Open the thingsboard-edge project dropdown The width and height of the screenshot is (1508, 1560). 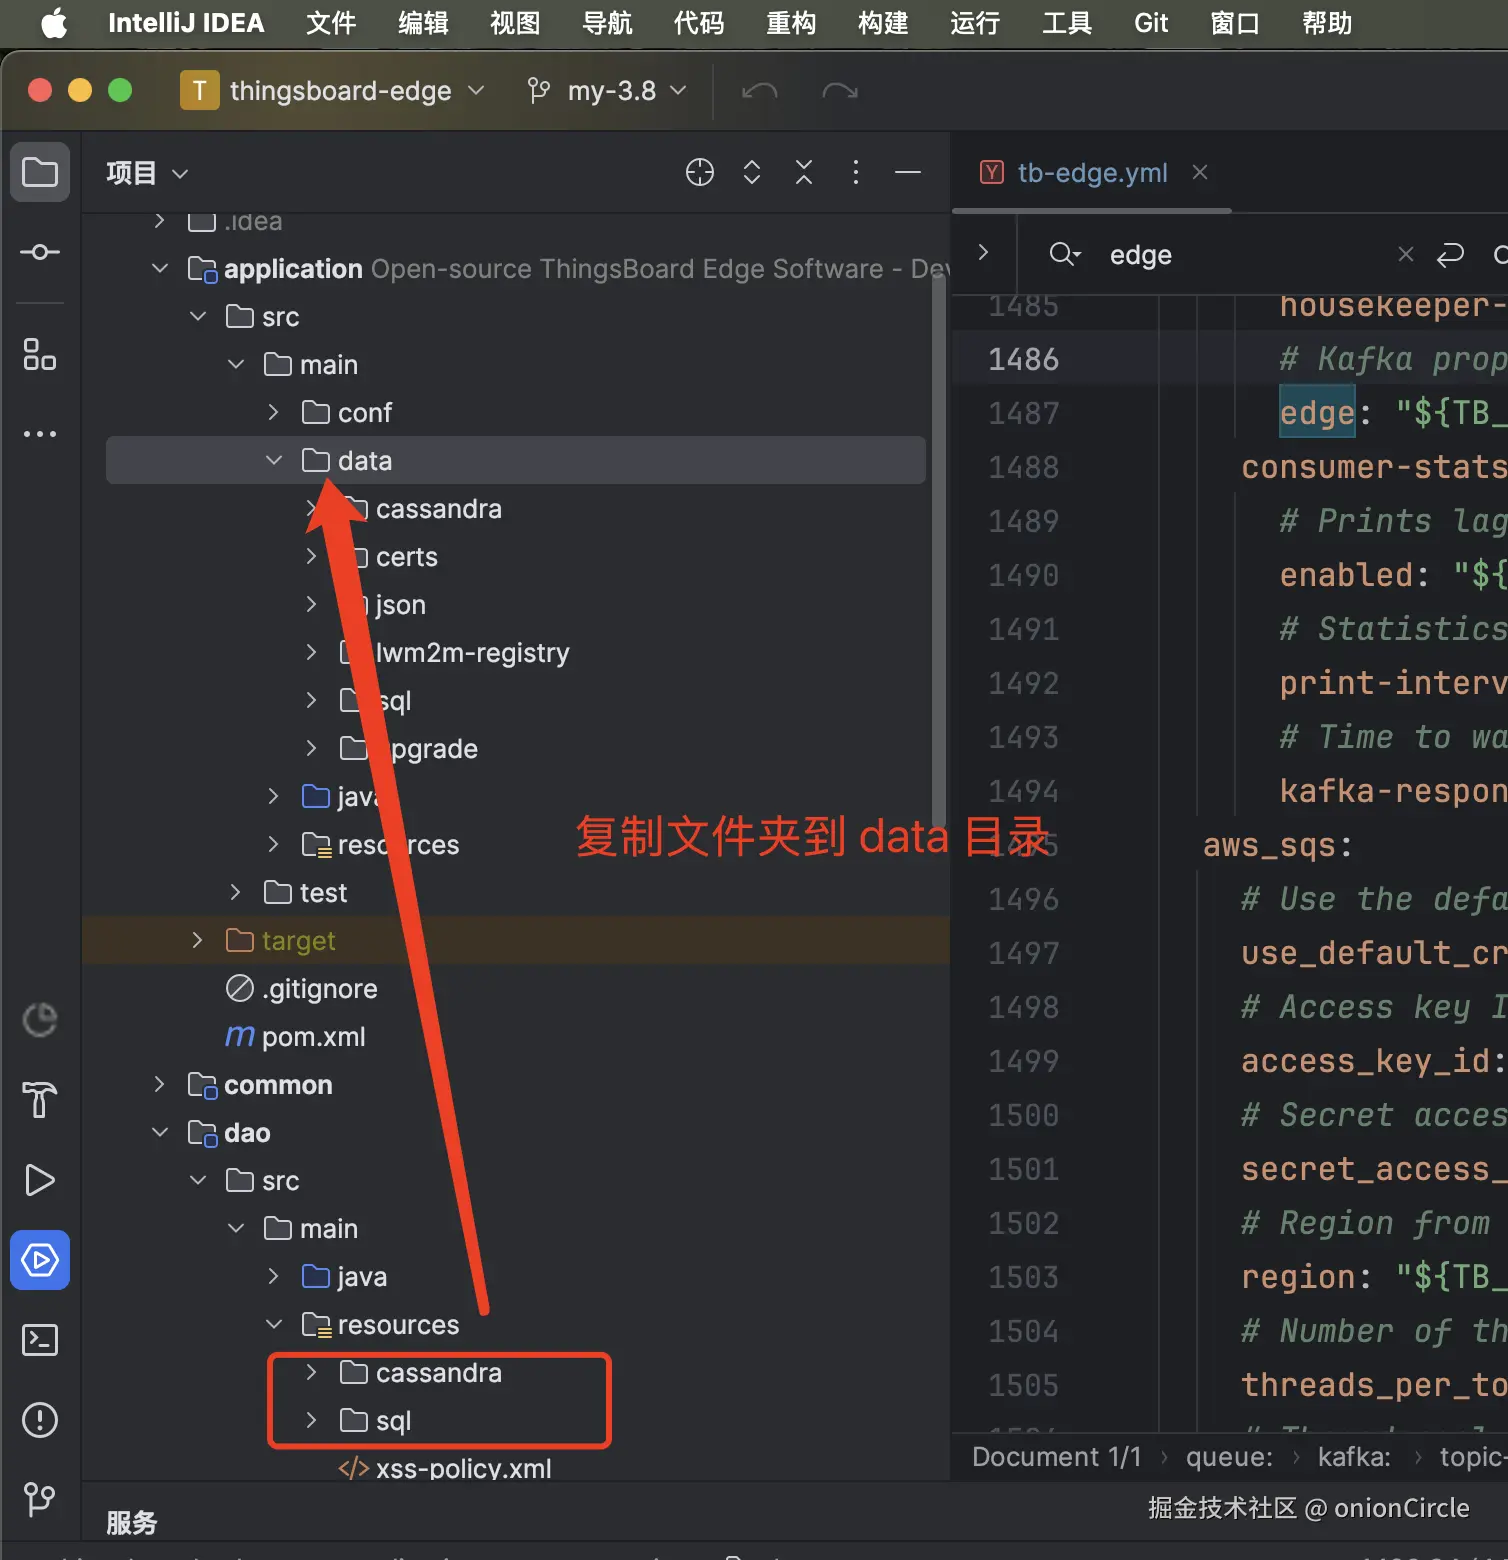pyautogui.click(x=333, y=91)
